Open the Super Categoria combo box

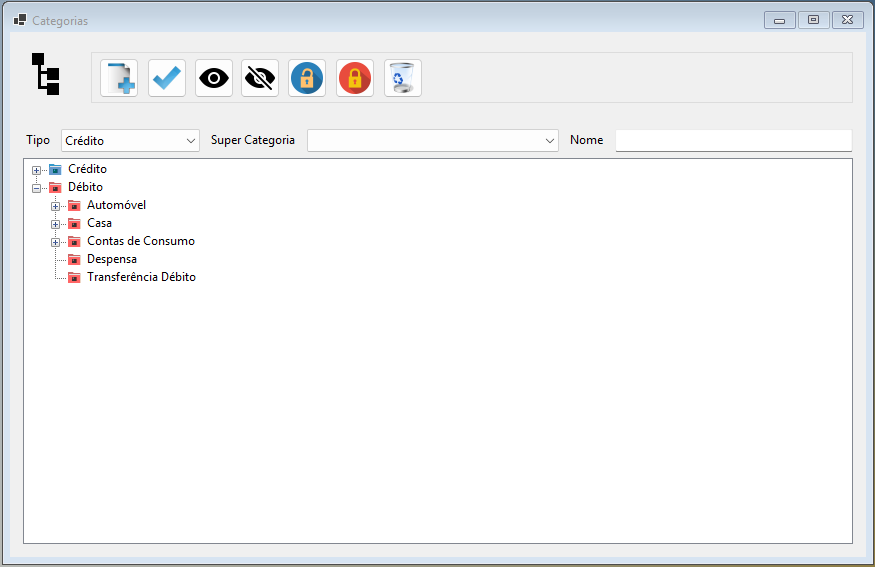coord(432,141)
